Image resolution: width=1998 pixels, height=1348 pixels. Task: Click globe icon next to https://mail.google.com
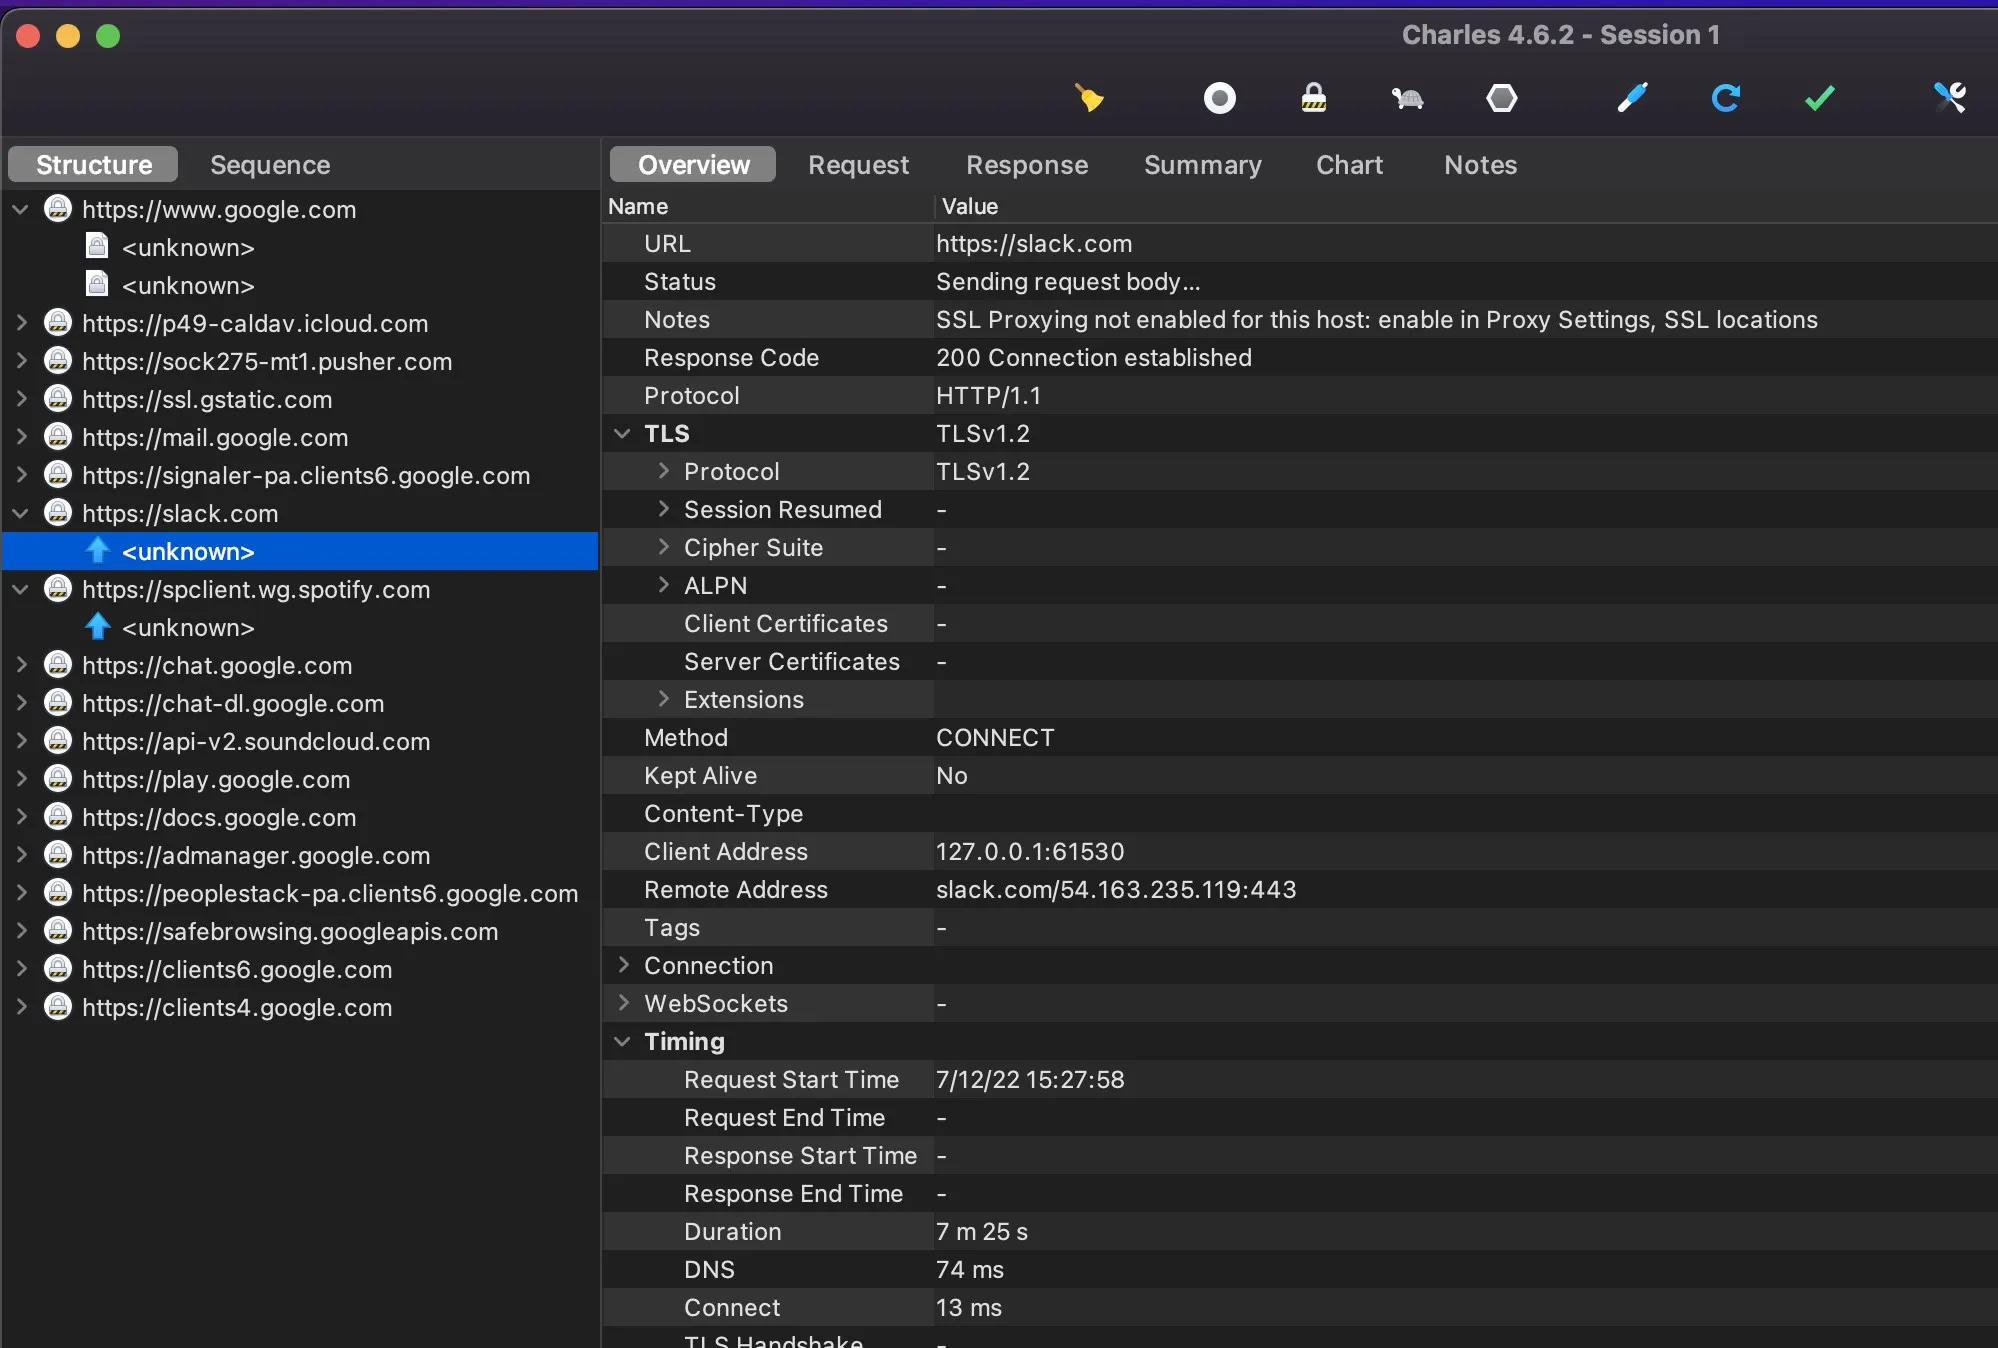click(x=58, y=437)
